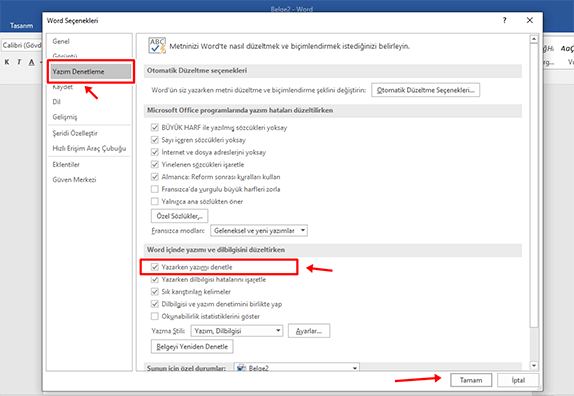The height and width of the screenshot is (396, 574).
Task: Toggle Dilbilgisi ve yazım denetimini birlikte yap
Action: (x=155, y=304)
